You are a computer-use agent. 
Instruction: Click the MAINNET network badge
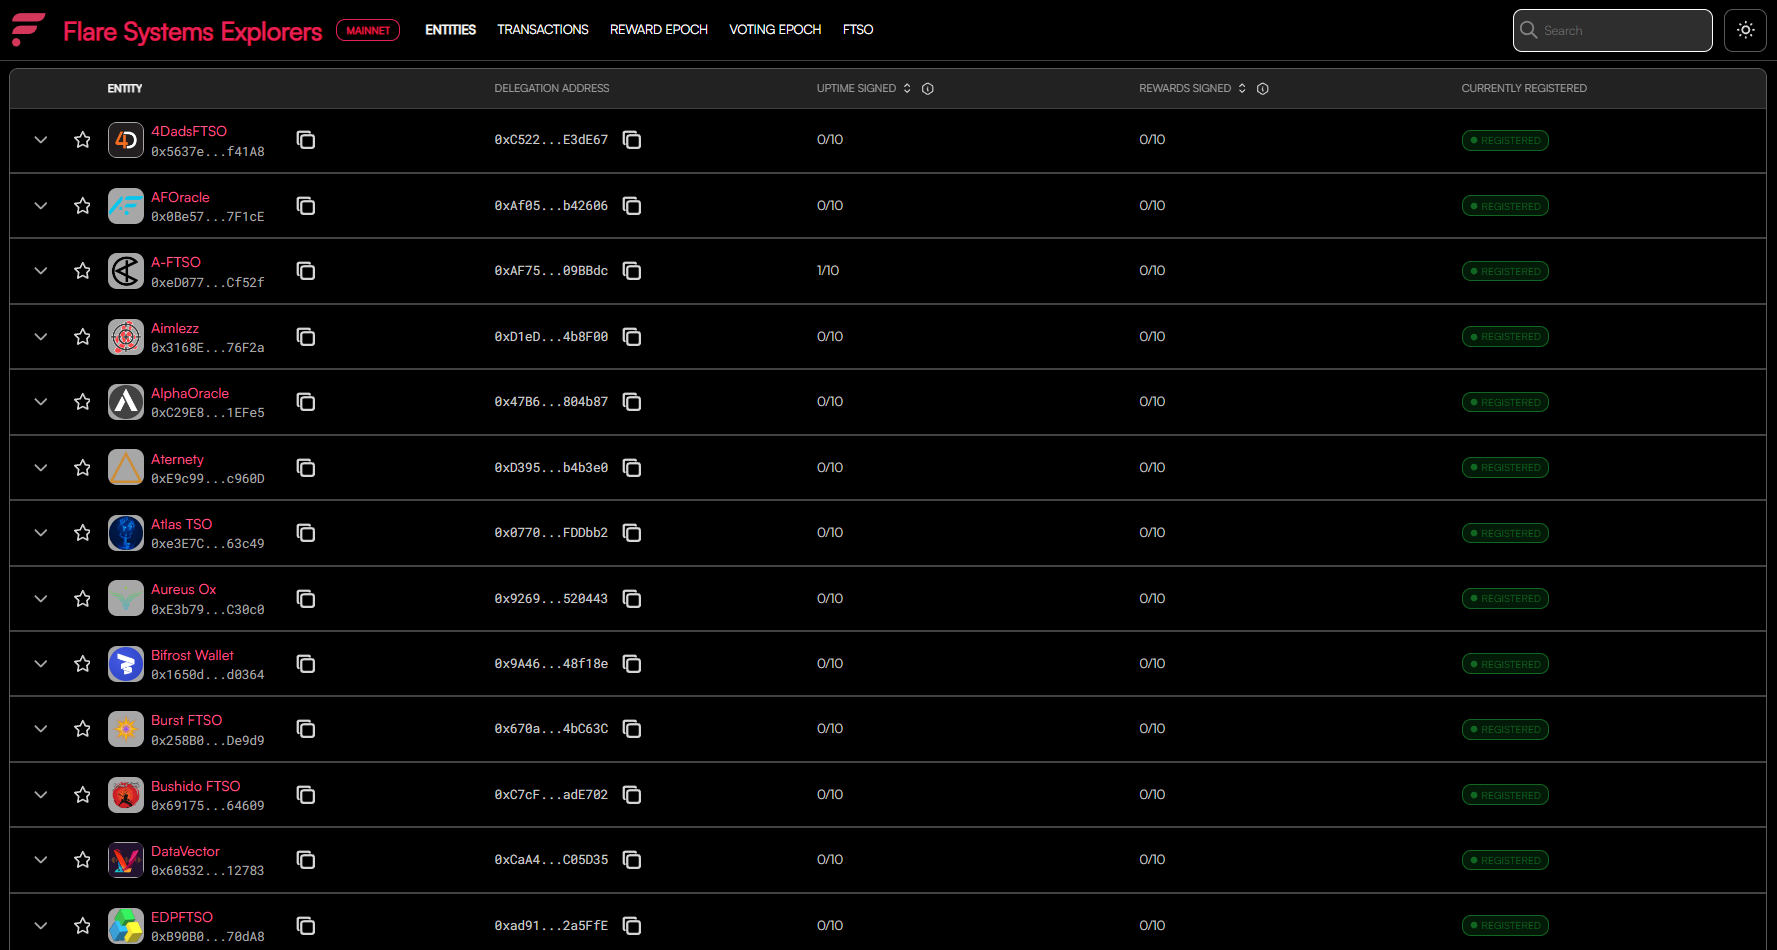(x=368, y=30)
